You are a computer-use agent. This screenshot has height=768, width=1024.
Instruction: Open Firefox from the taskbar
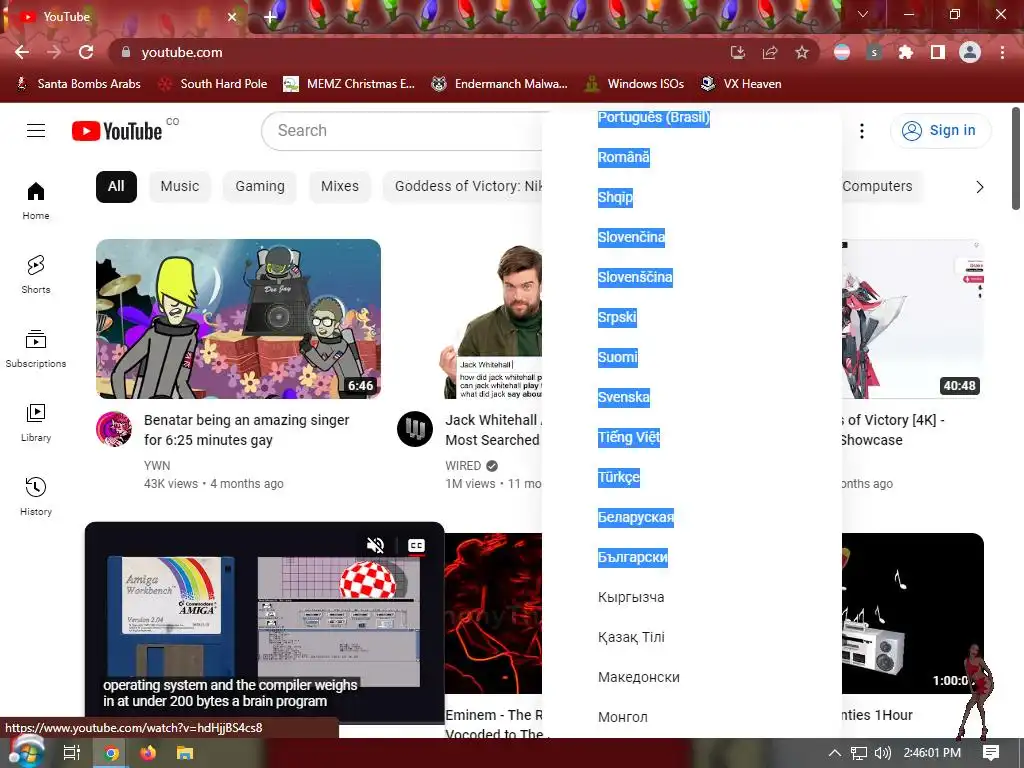[x=148, y=753]
